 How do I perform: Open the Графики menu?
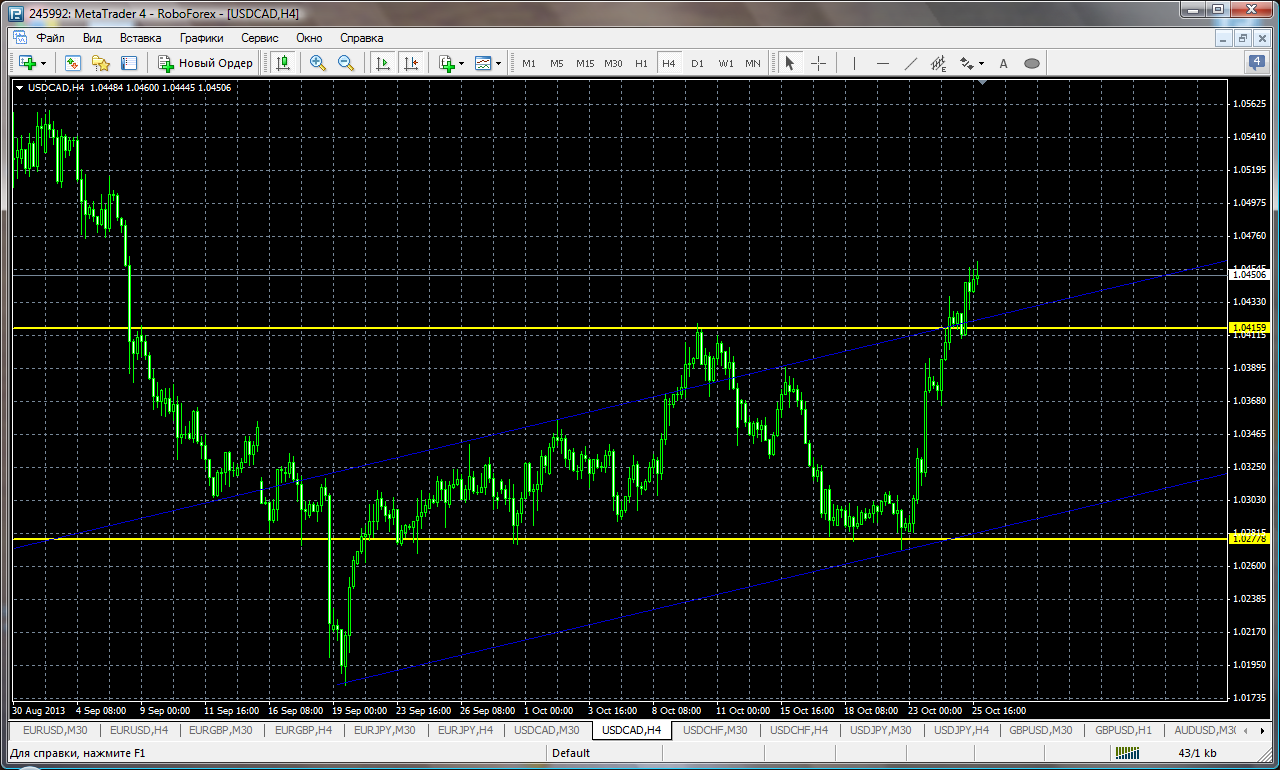202,38
